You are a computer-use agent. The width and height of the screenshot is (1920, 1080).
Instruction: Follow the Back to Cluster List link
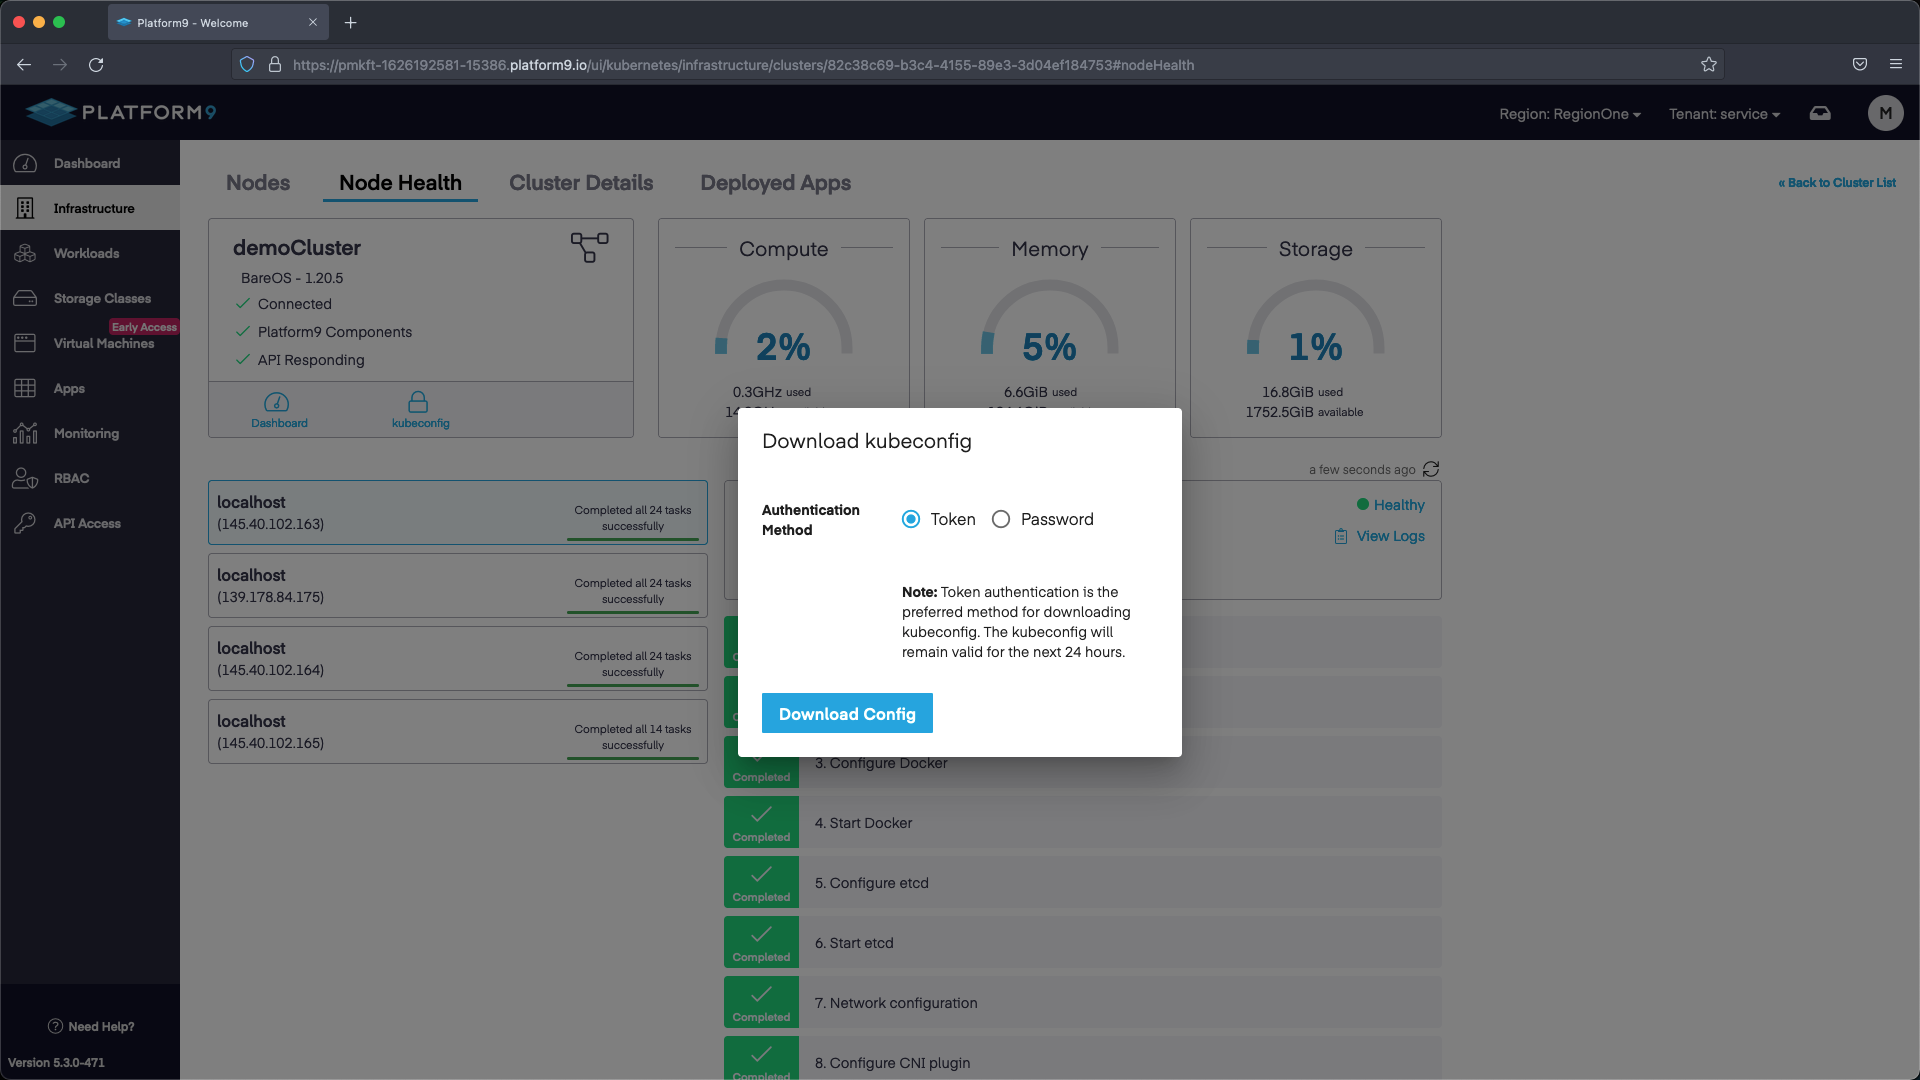click(1837, 183)
